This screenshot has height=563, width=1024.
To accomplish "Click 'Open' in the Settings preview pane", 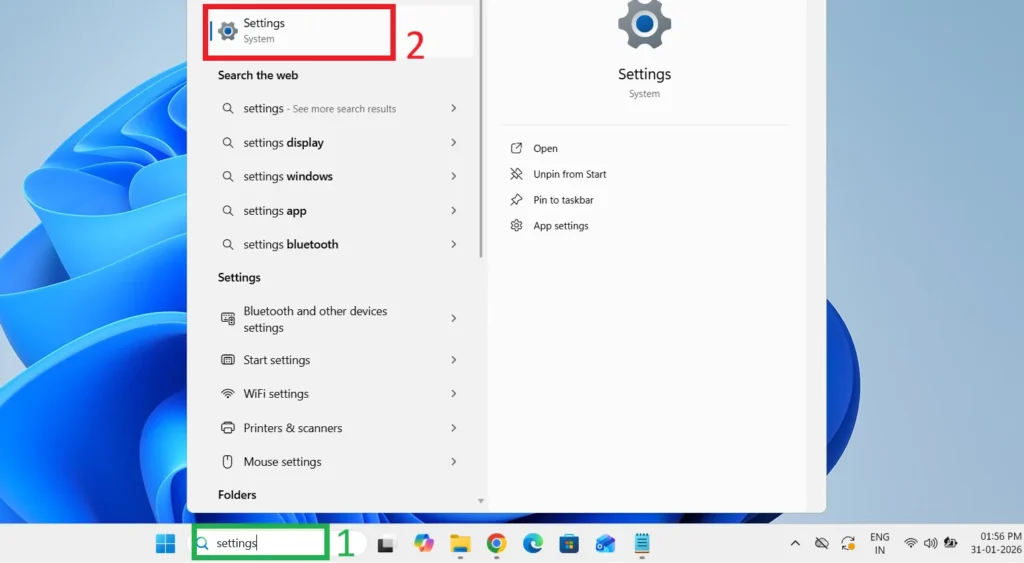I will (x=545, y=148).
